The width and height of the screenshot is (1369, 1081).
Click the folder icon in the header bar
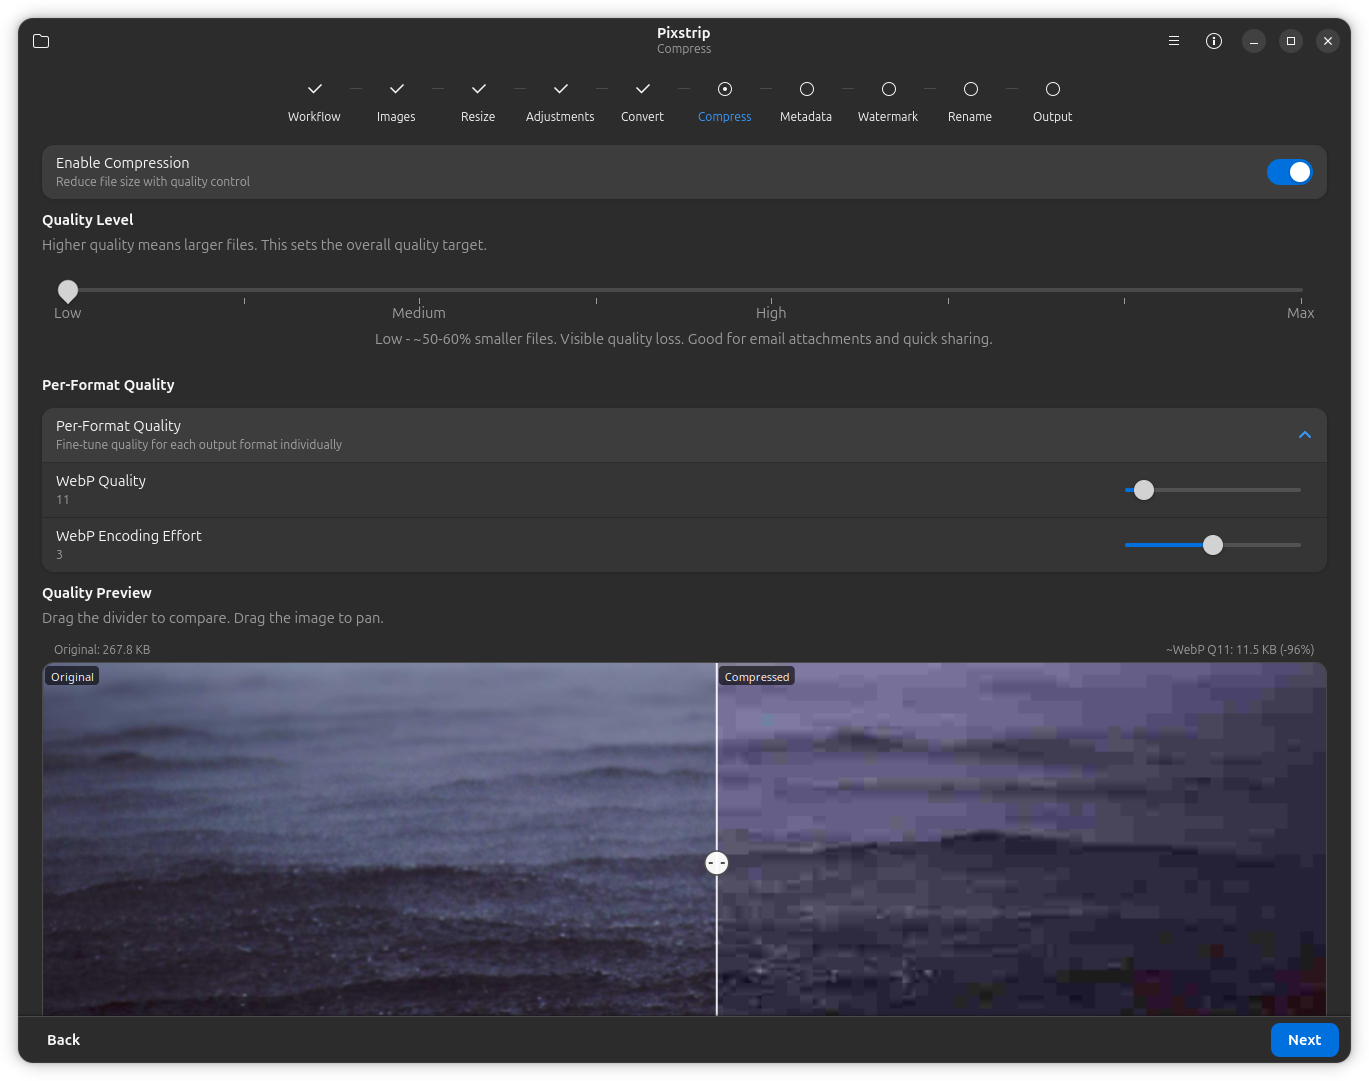pyautogui.click(x=41, y=41)
